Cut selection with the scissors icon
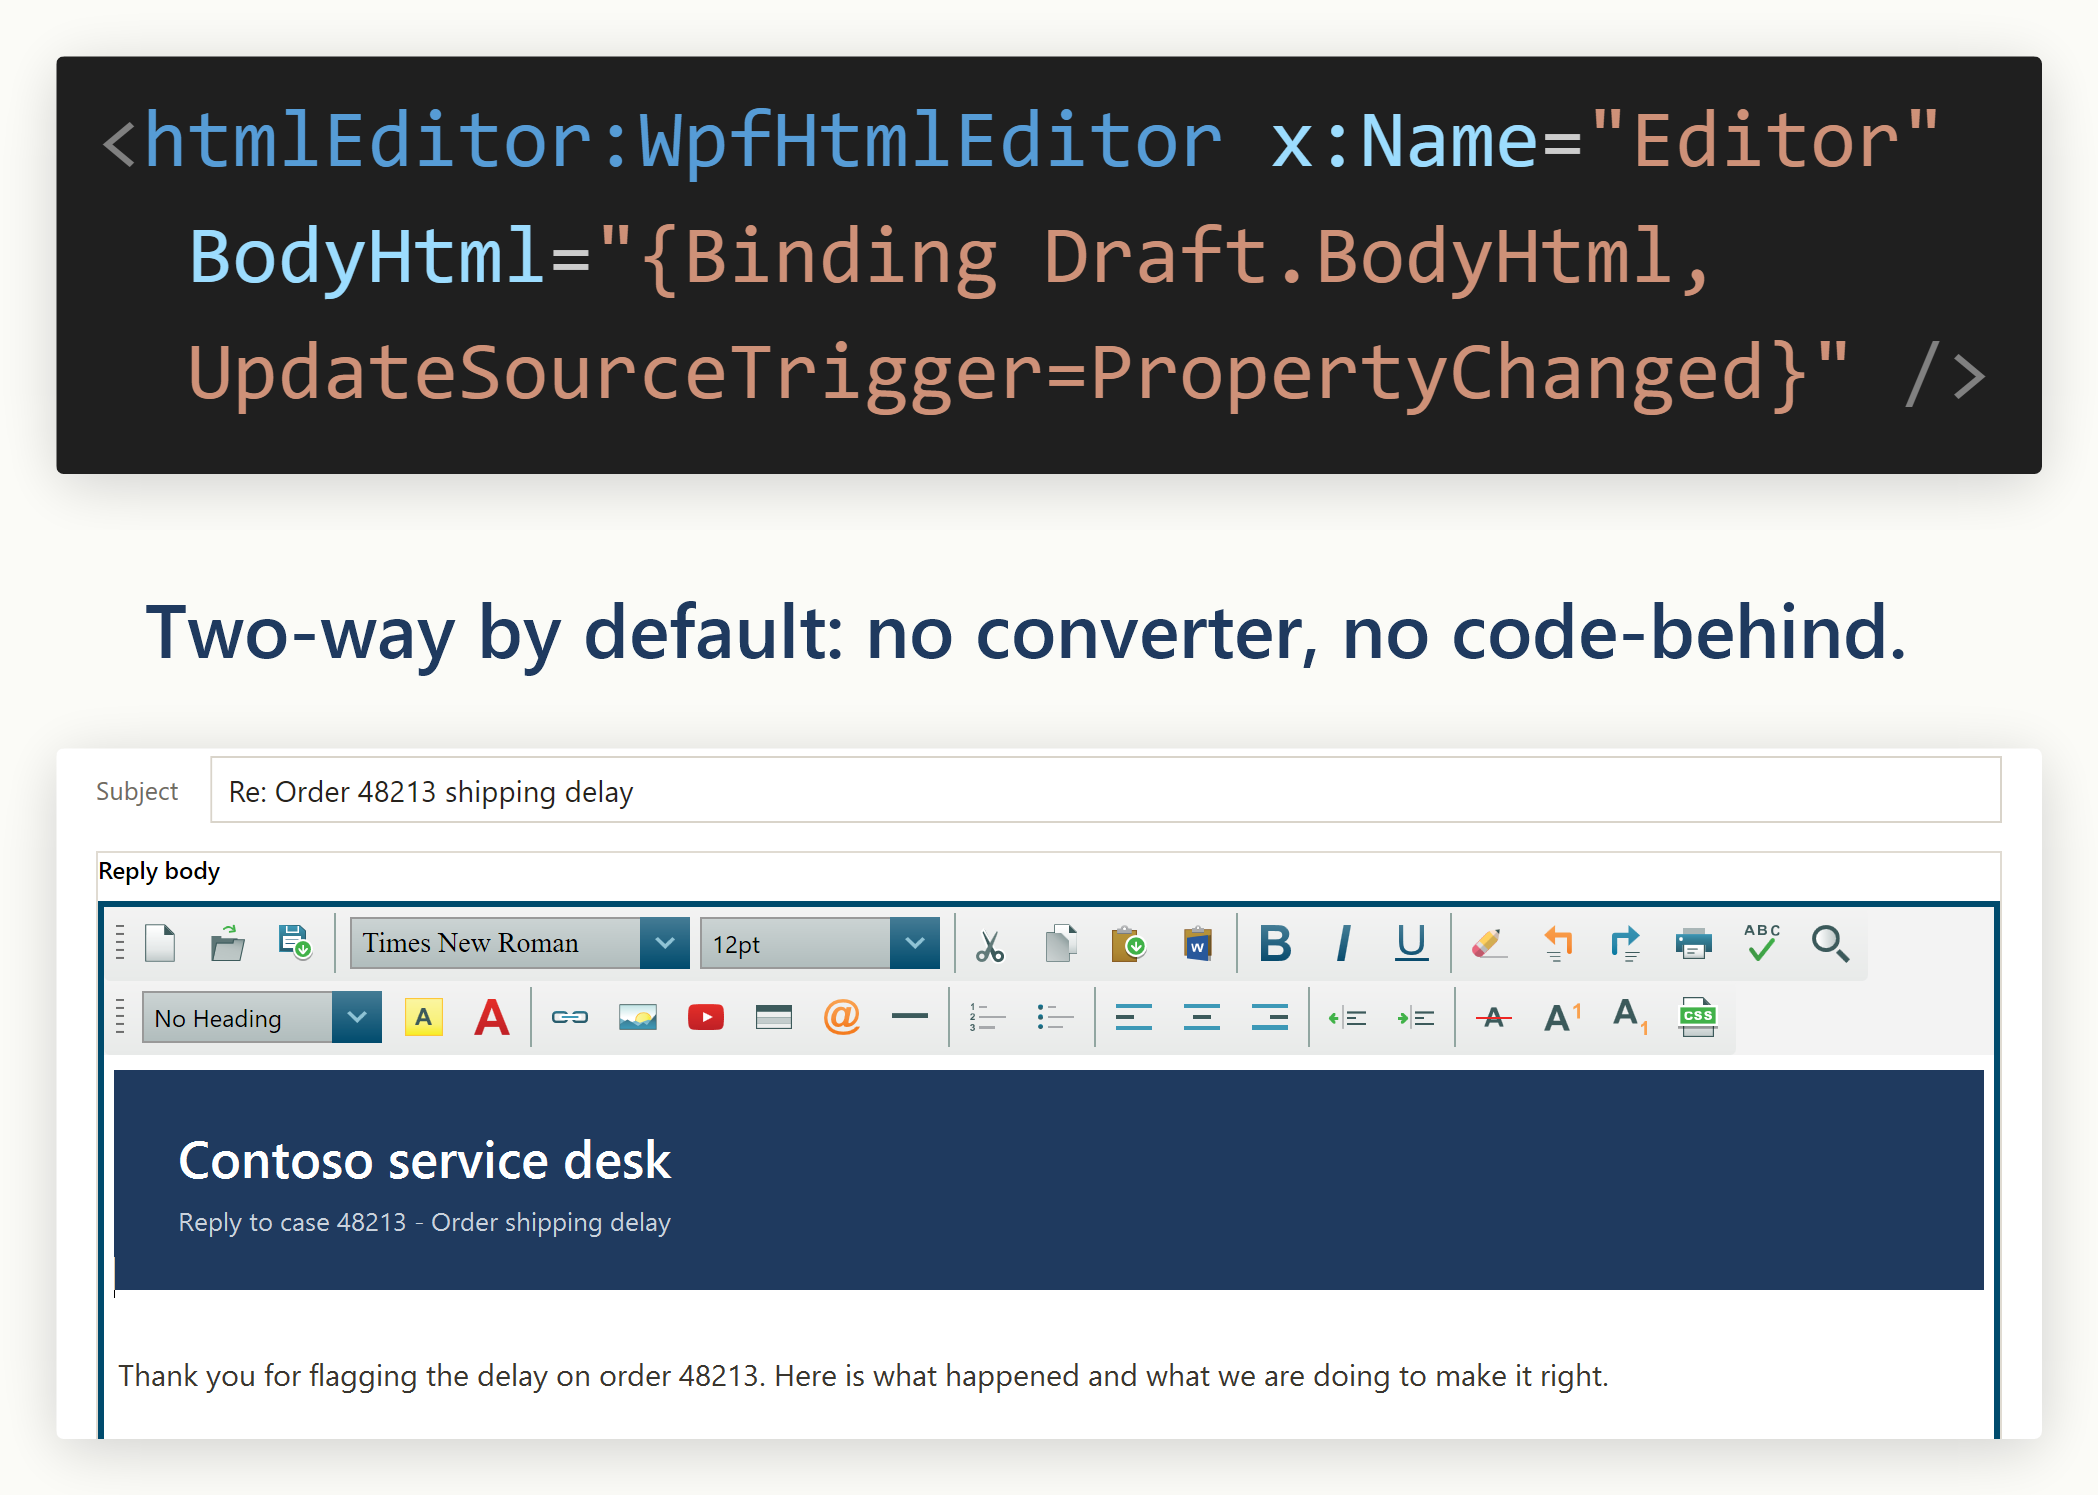Viewport: 2098px width, 1495px height. (990, 945)
